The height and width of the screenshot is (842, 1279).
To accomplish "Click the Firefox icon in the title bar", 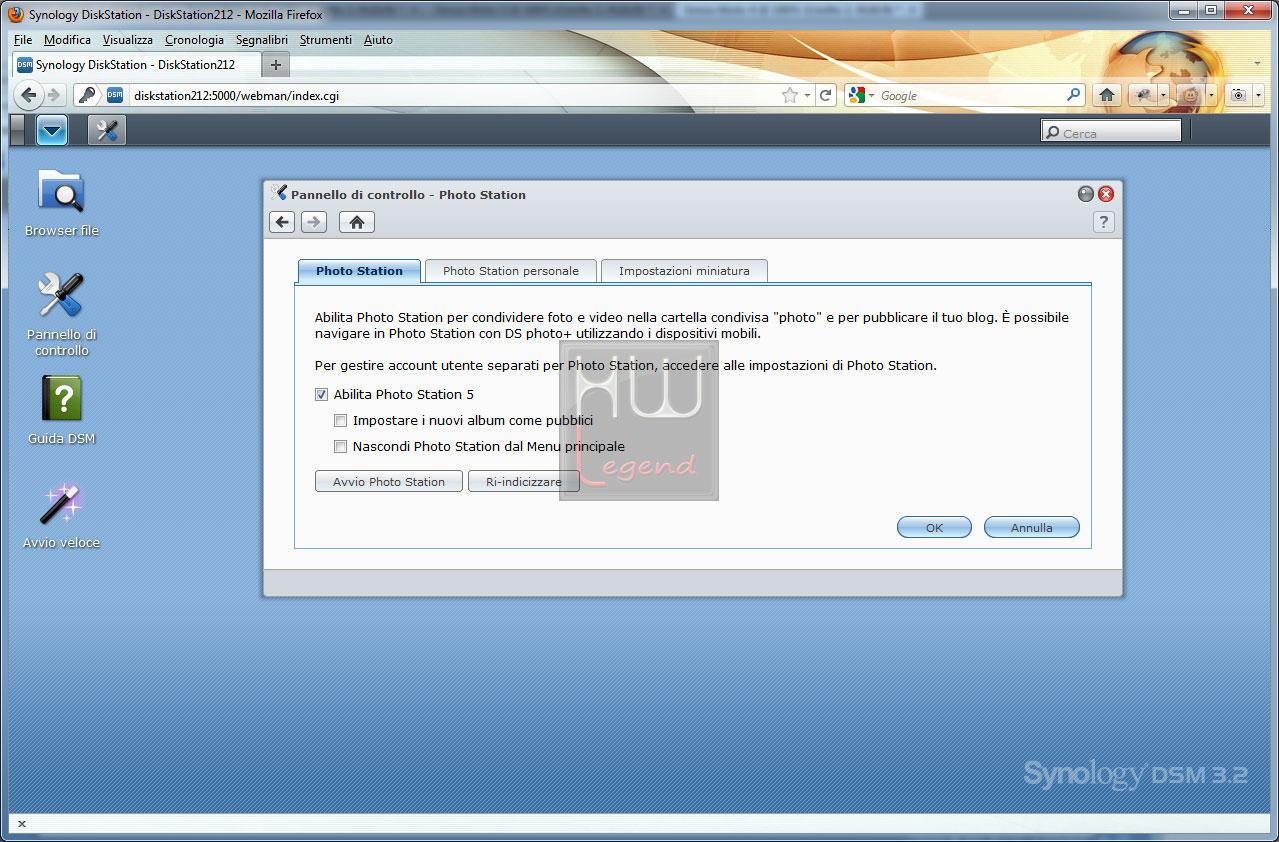I will [x=15, y=14].
